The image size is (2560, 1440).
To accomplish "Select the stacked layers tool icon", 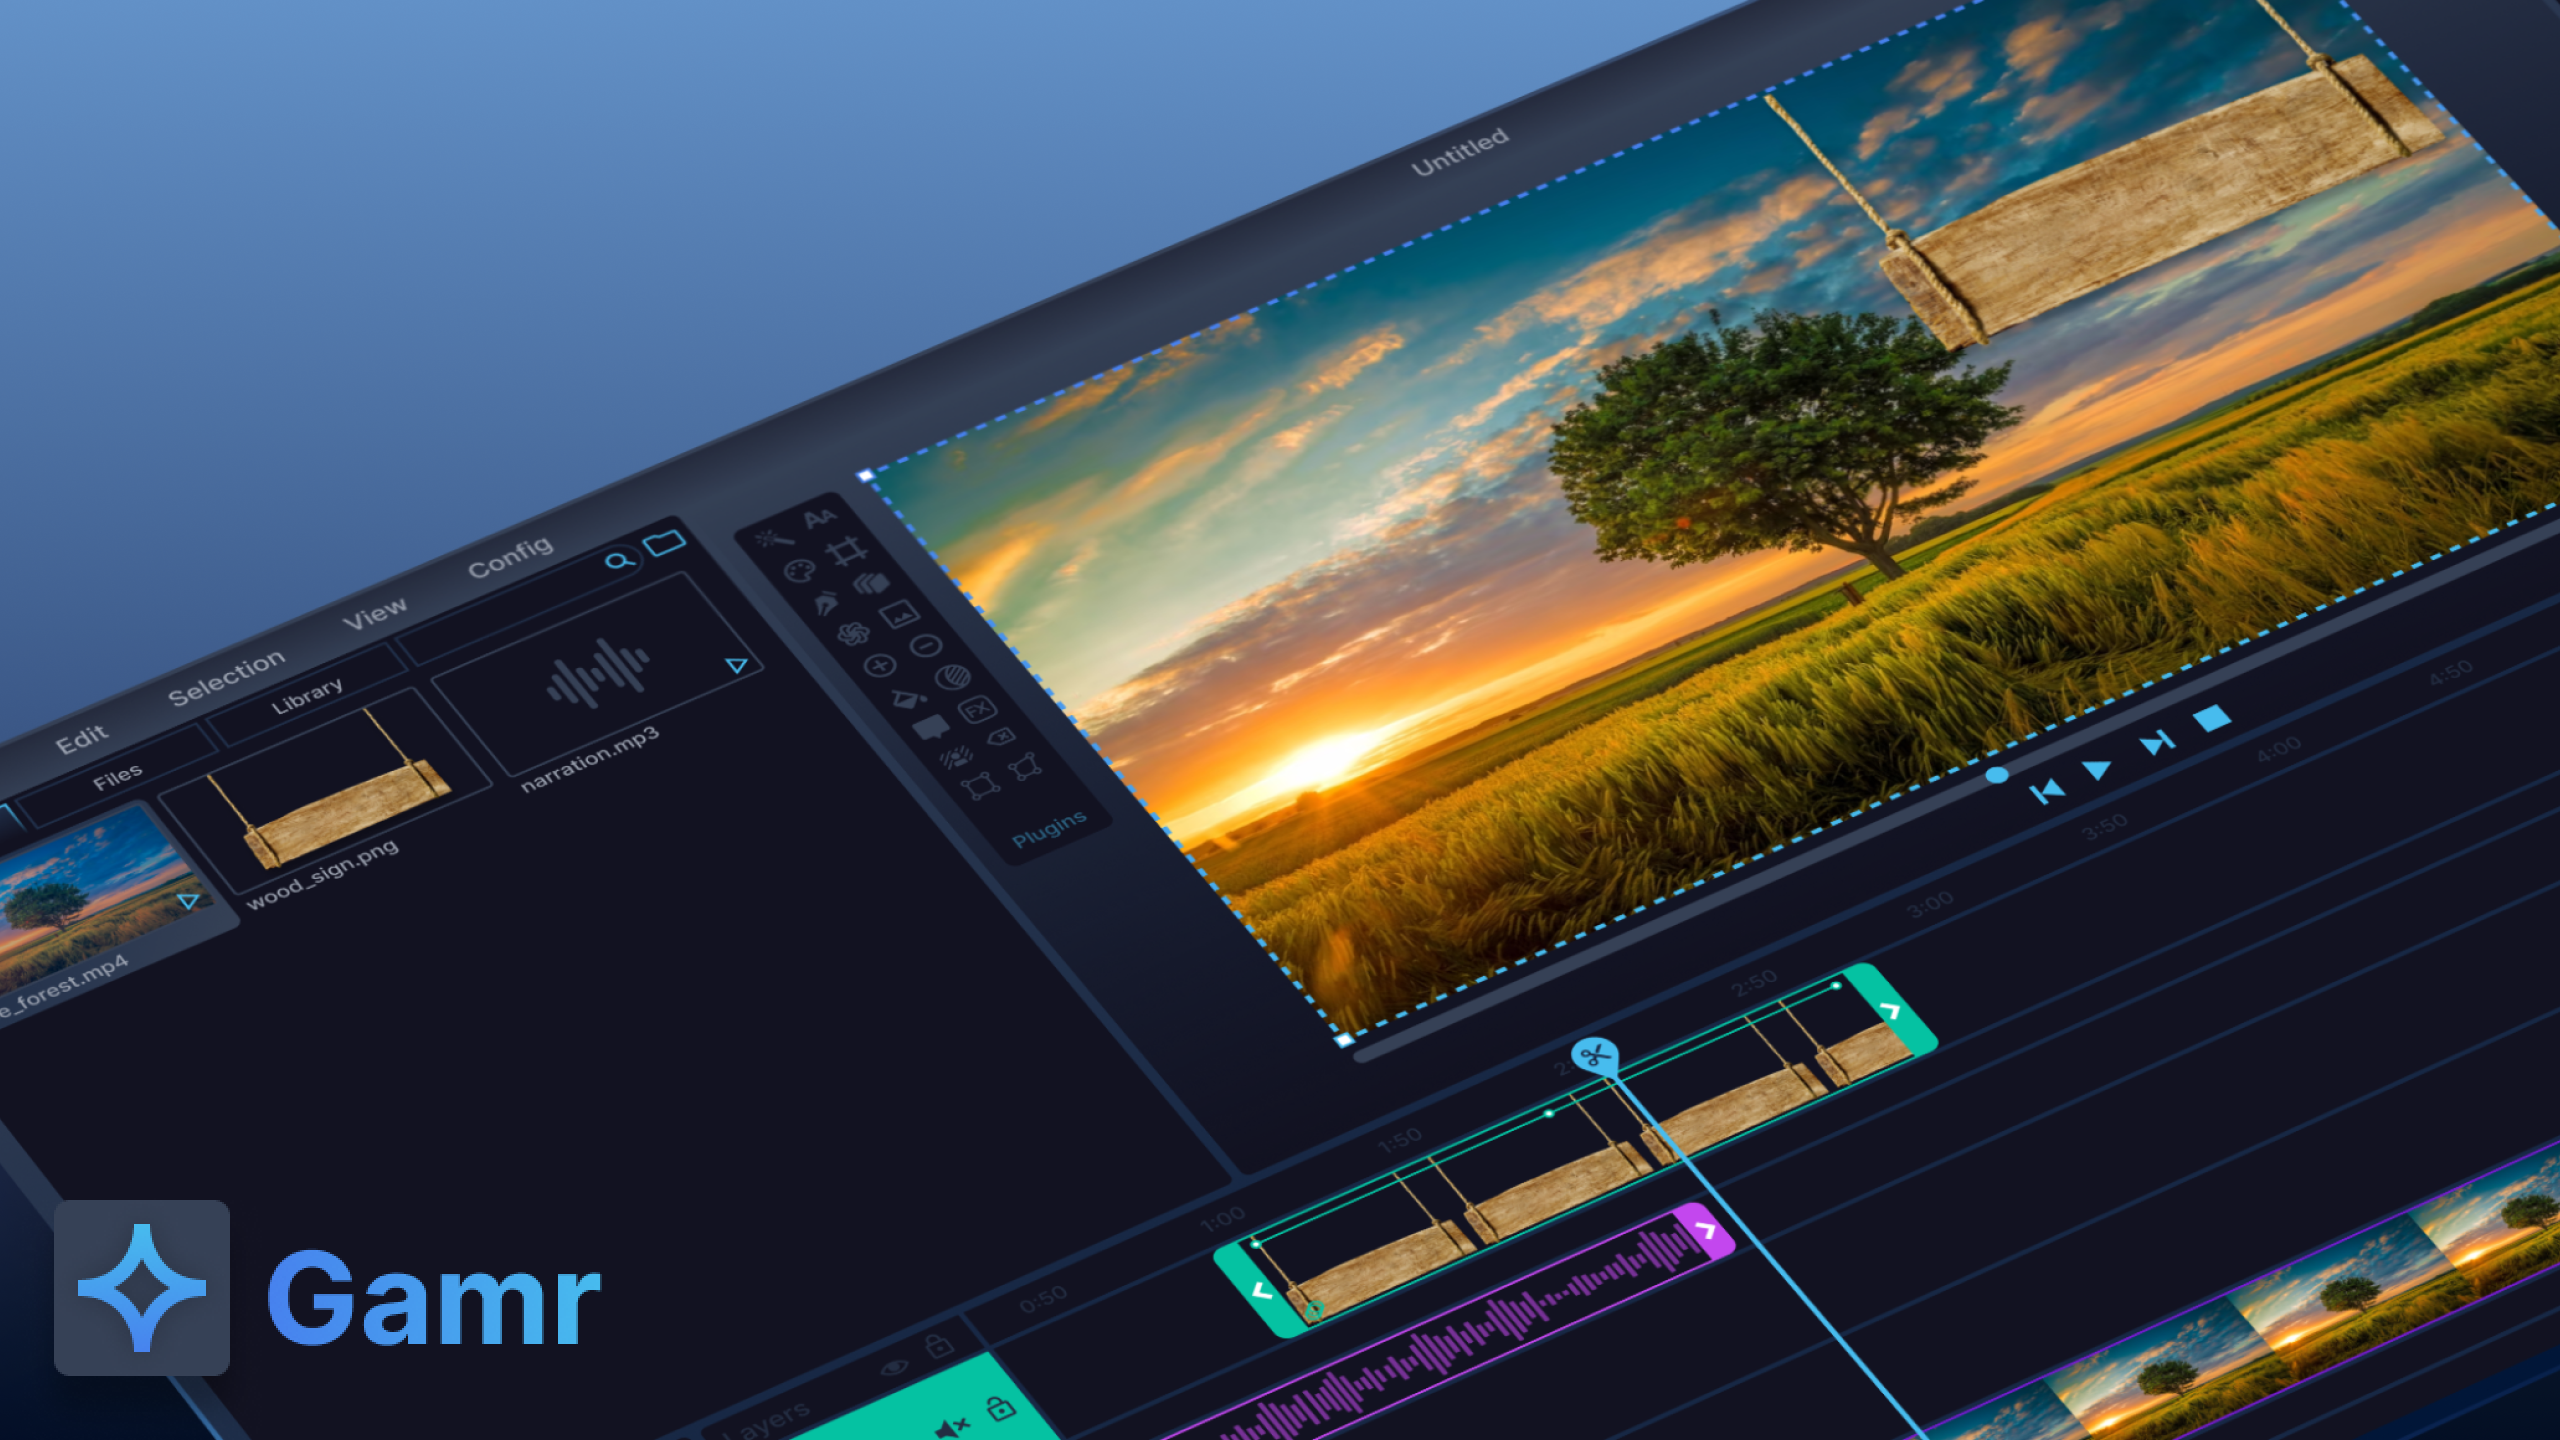I will coord(872,583).
